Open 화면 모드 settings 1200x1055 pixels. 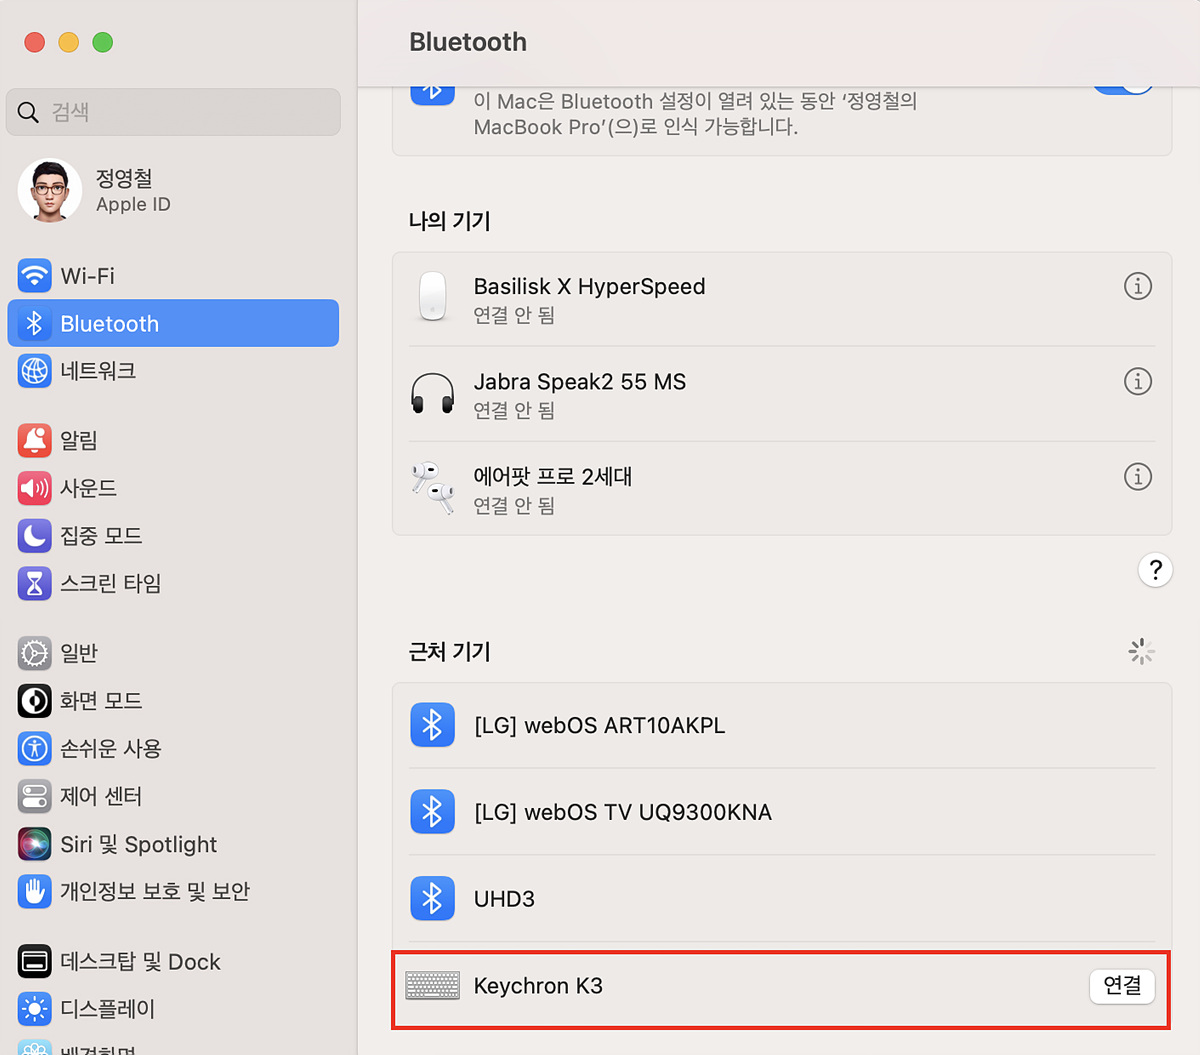pos(173,701)
